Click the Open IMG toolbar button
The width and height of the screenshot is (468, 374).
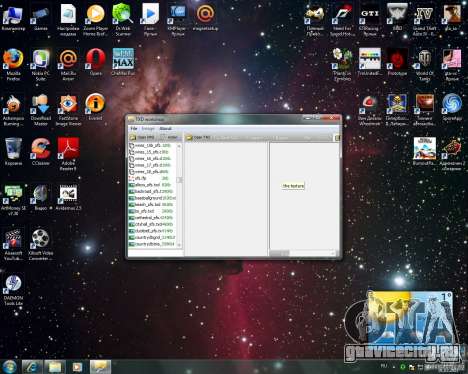click(x=142, y=137)
